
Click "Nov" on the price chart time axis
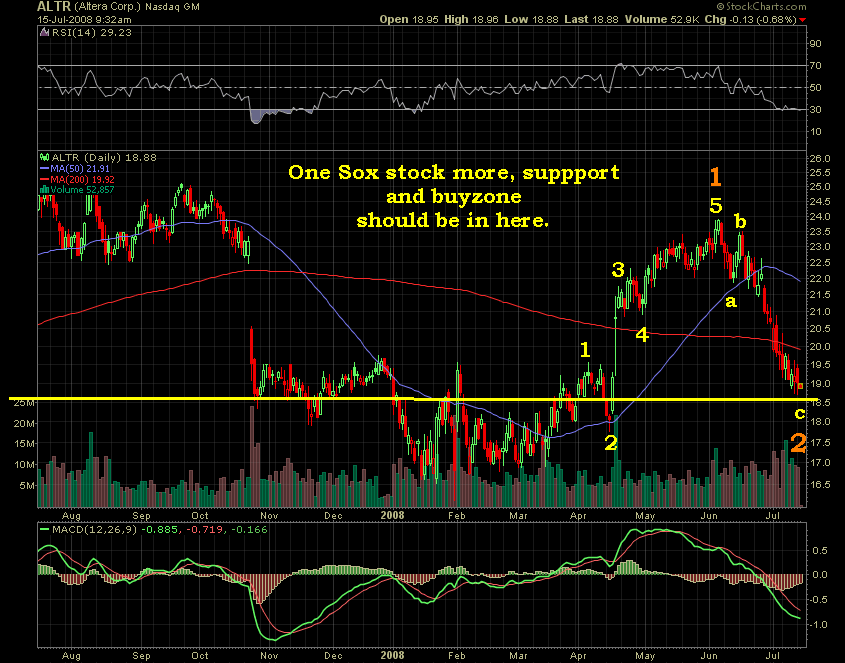(269, 515)
